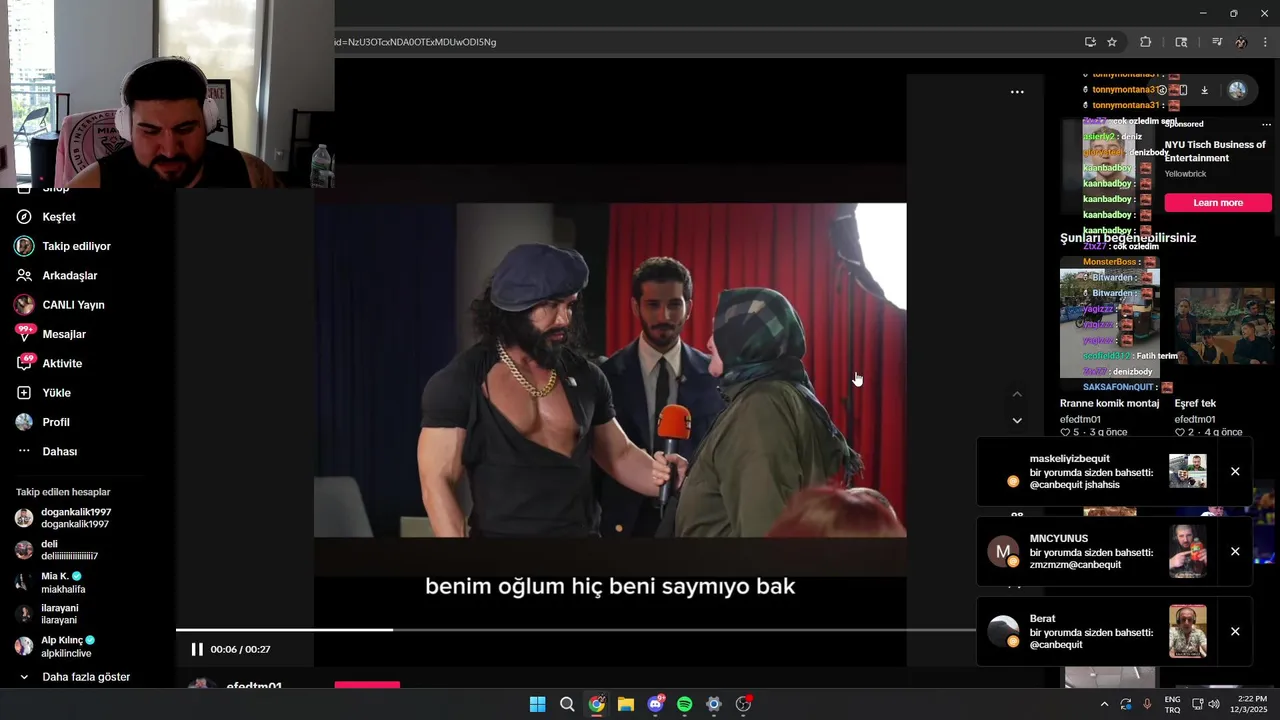Open the three-dot video options menu

point(1017,92)
